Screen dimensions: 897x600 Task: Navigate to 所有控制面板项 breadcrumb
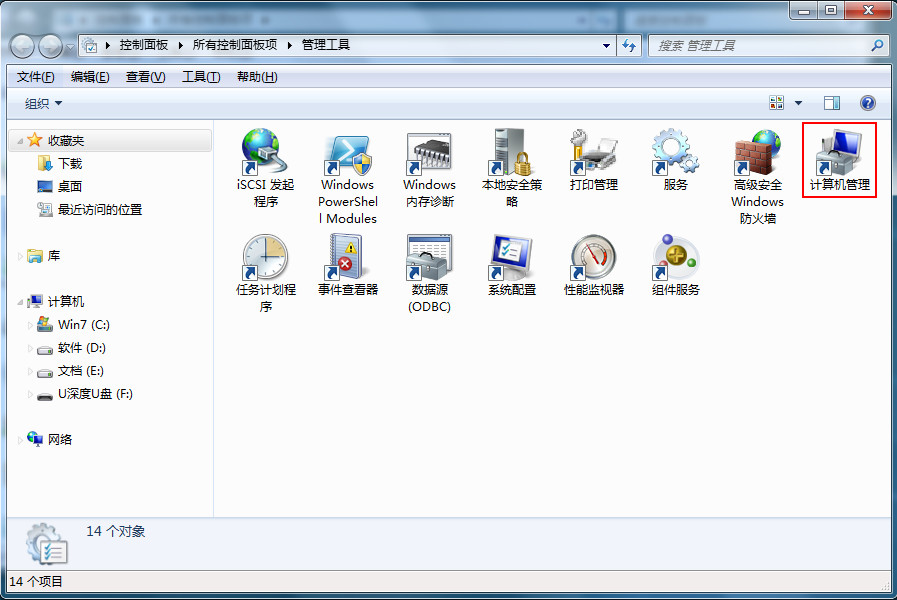(x=235, y=45)
